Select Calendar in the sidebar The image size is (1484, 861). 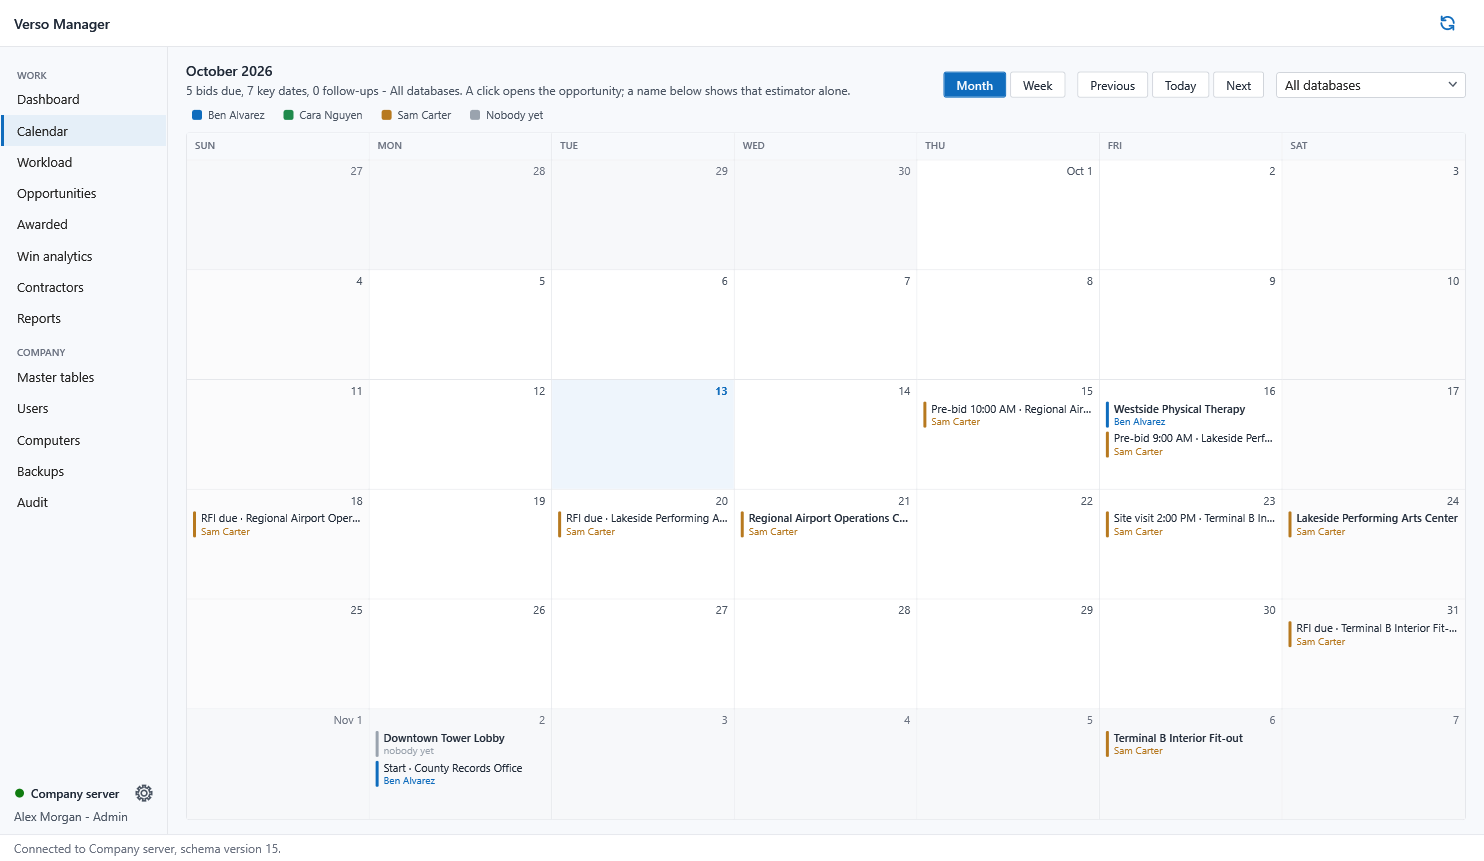click(x=84, y=131)
